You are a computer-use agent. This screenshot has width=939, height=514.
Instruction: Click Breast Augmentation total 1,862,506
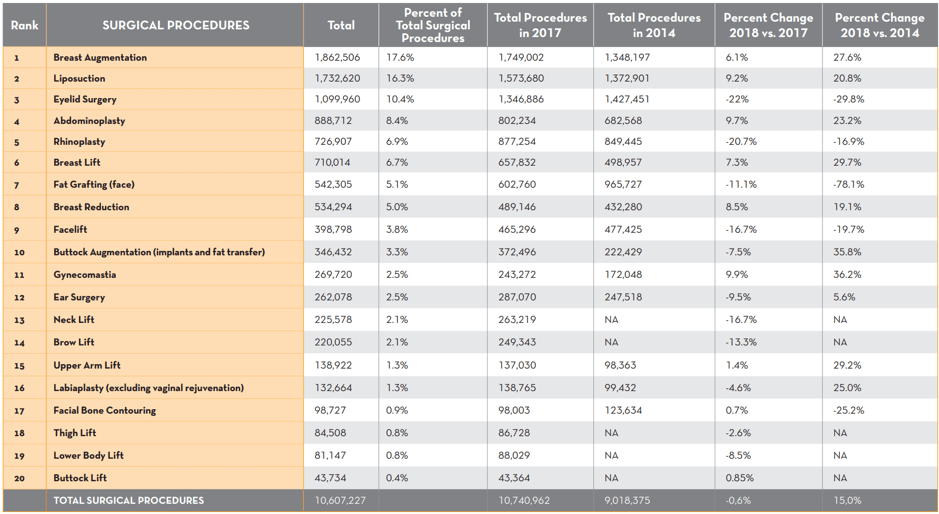tap(337, 58)
